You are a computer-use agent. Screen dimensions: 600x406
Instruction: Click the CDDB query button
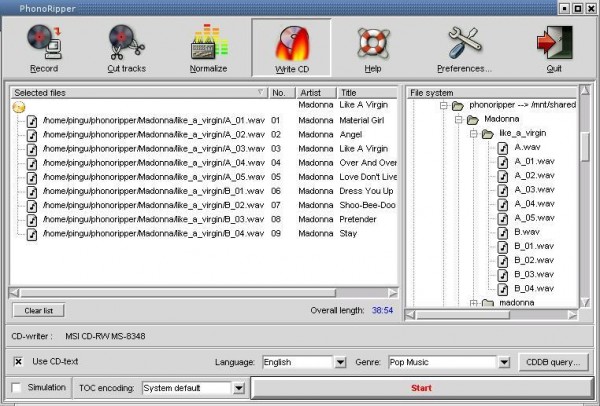coord(553,362)
